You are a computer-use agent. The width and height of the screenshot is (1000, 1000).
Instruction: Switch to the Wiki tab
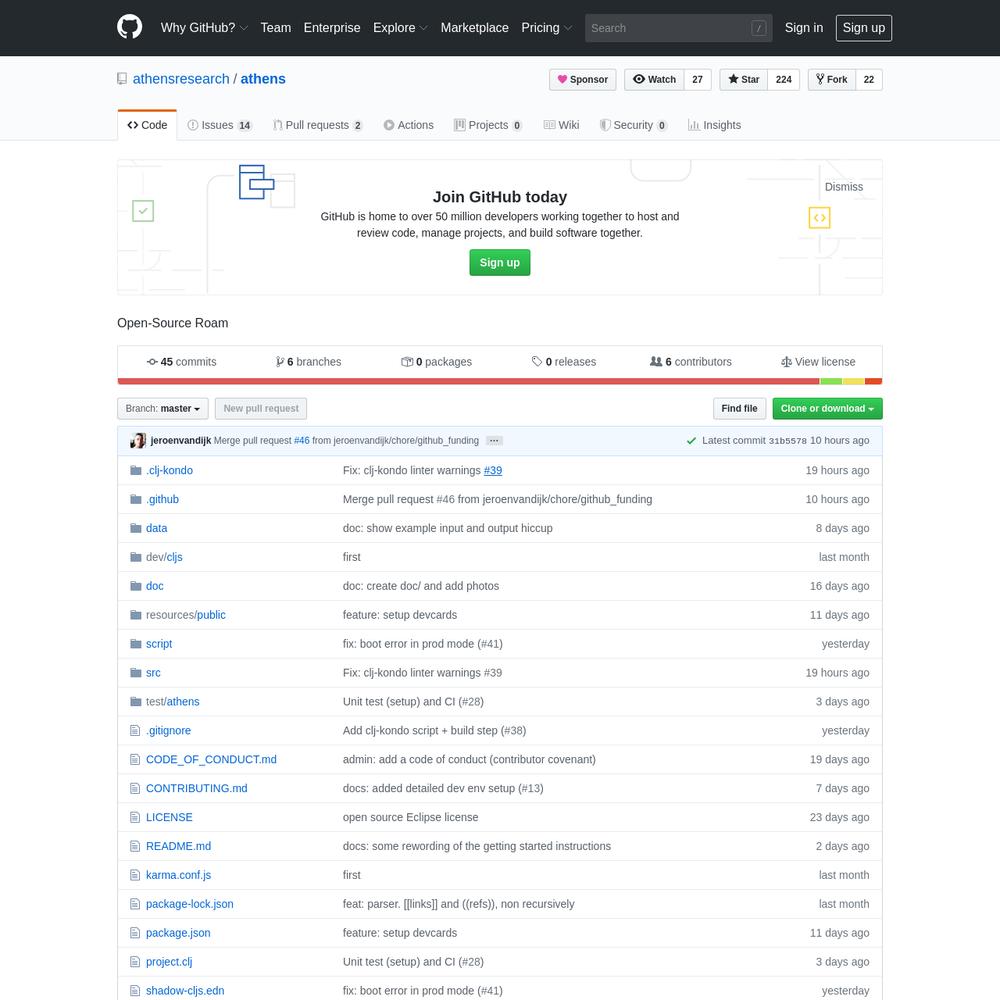[x=561, y=125]
